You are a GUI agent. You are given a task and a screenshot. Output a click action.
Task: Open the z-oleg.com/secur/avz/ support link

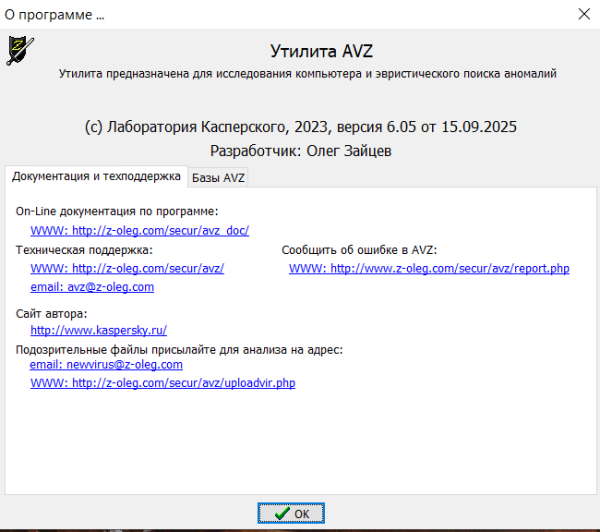[x=127, y=268]
